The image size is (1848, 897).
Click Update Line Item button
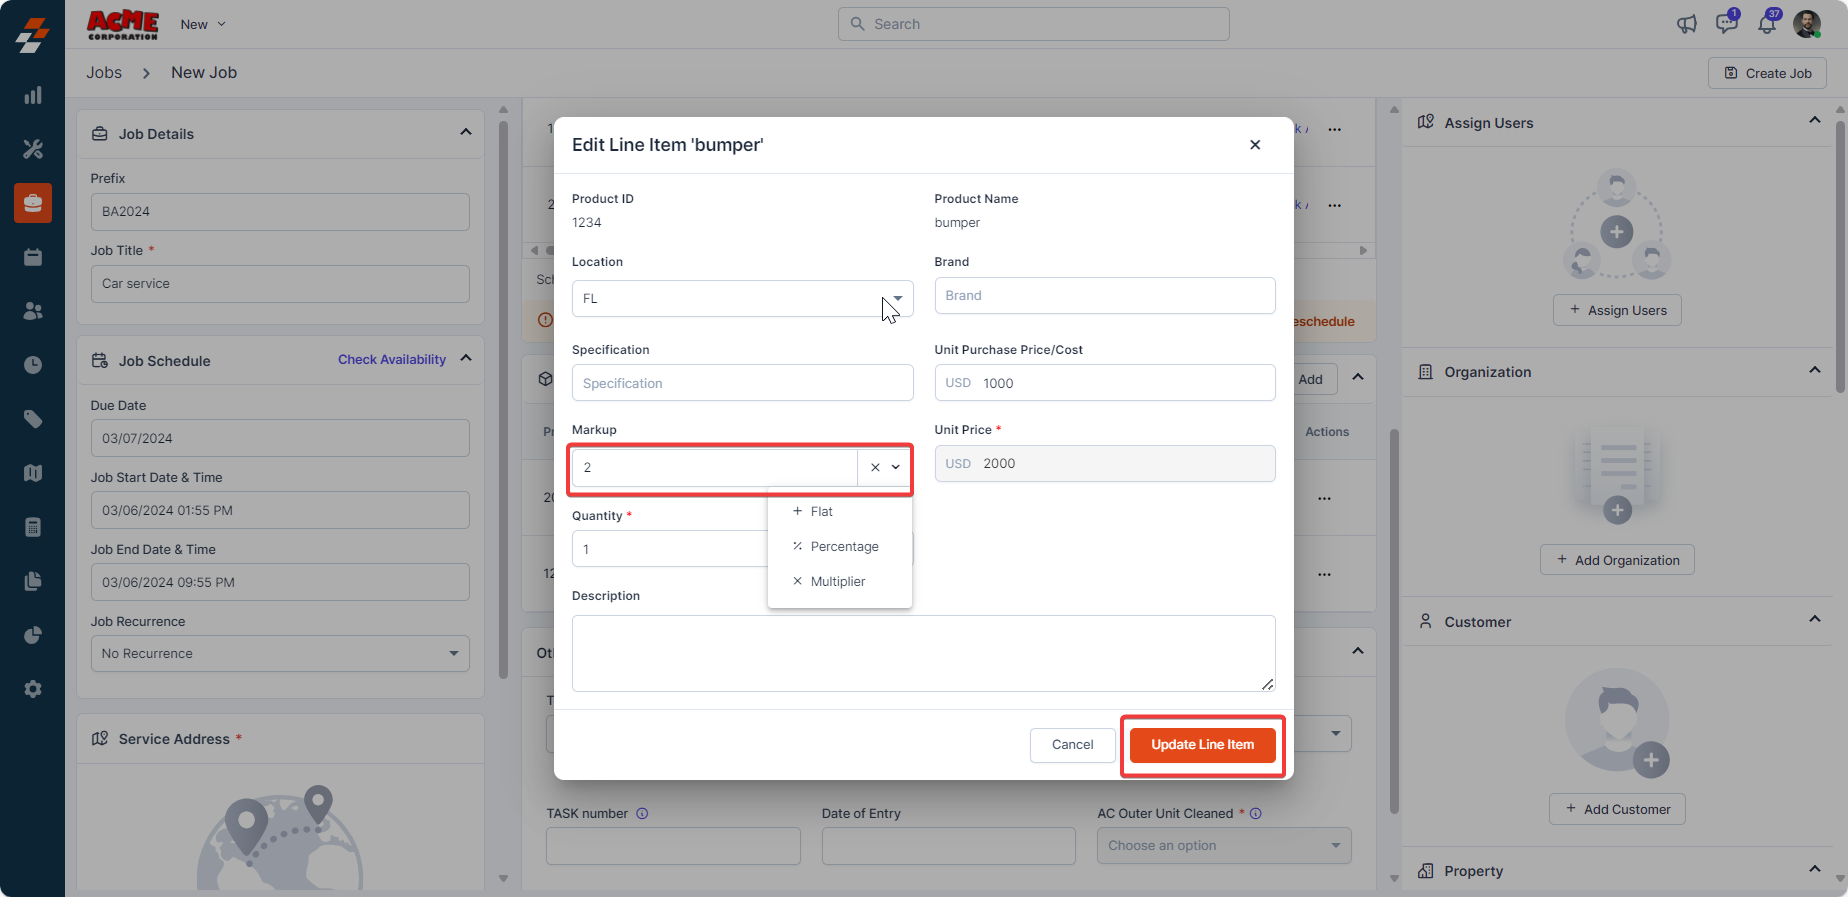pyautogui.click(x=1202, y=744)
